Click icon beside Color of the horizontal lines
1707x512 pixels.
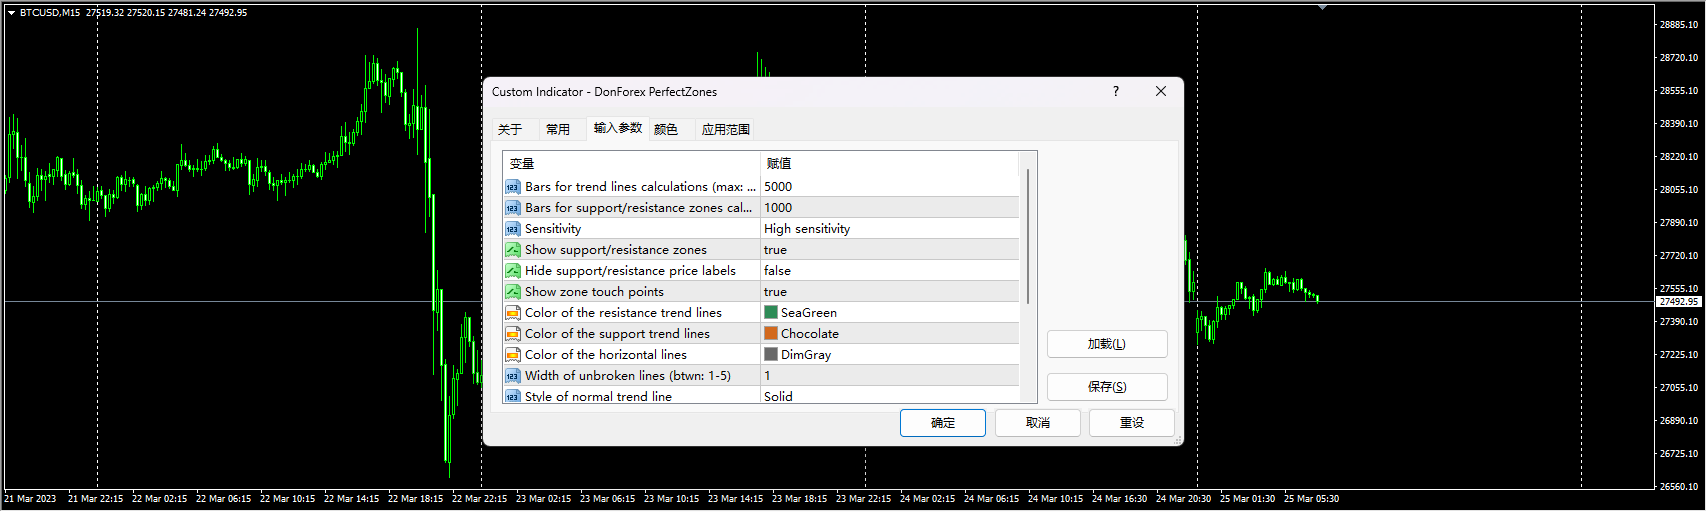[513, 355]
